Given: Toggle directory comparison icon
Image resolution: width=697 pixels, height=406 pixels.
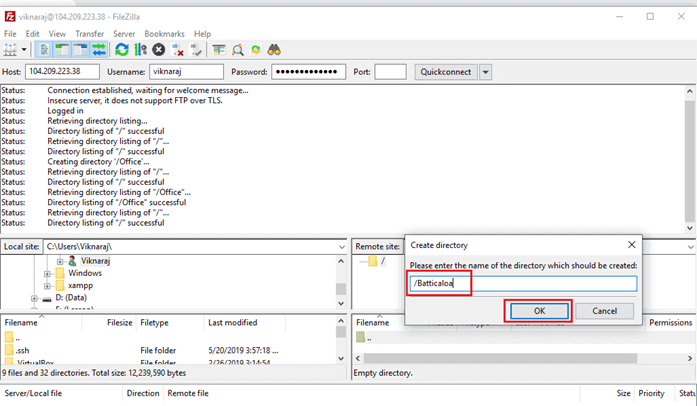Looking at the screenshot, I should click(x=238, y=50).
